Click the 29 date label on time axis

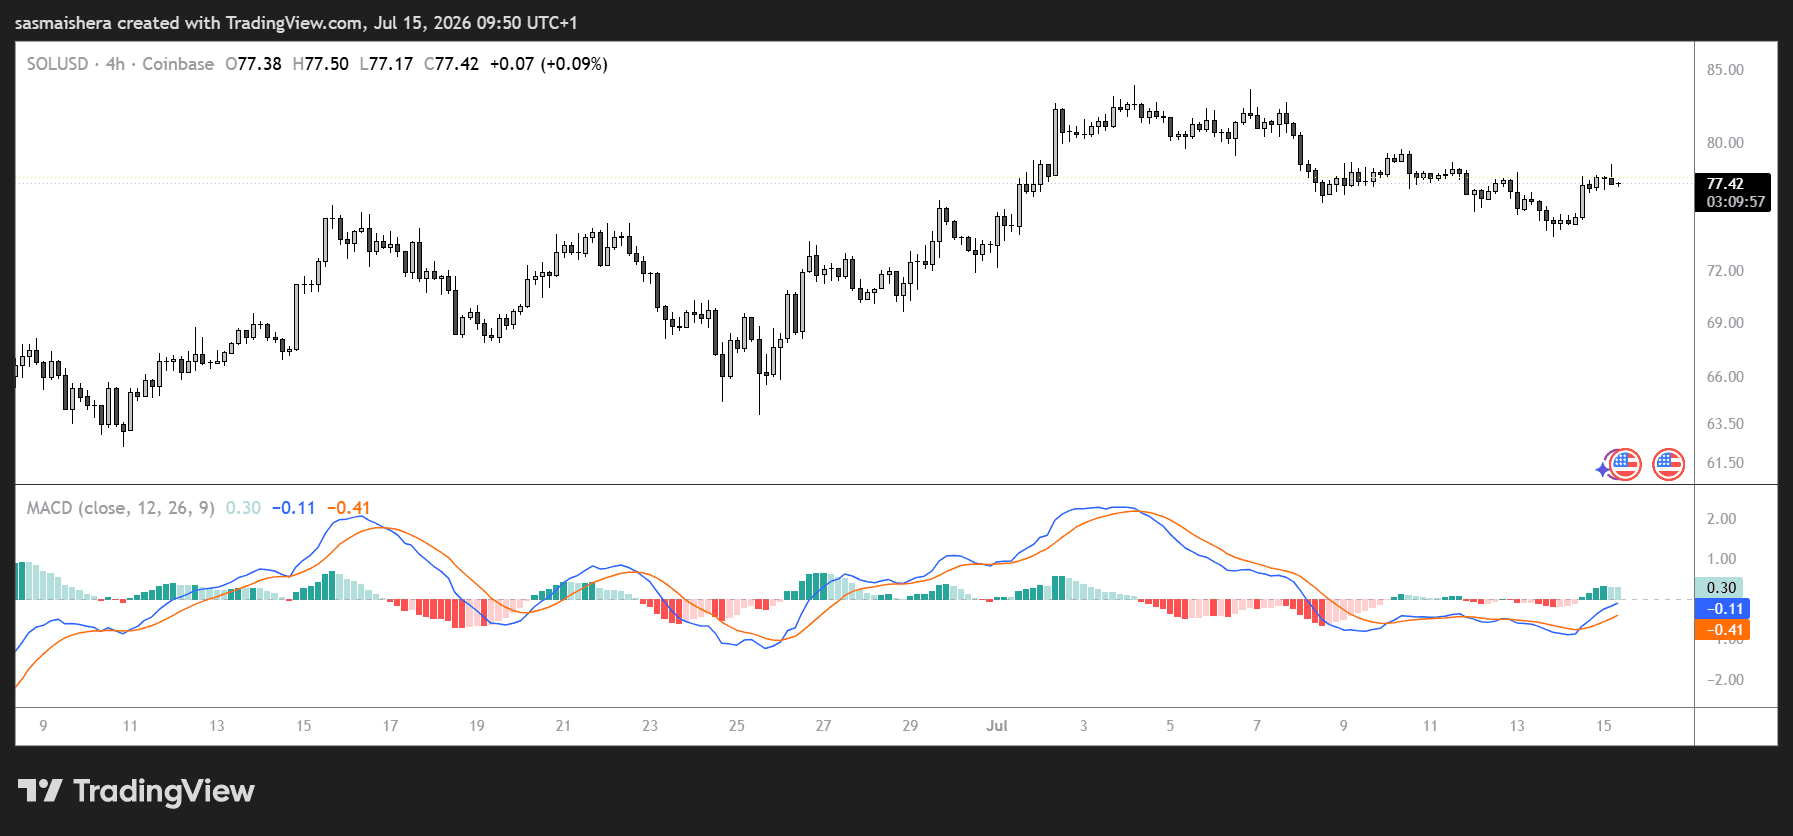tap(910, 726)
